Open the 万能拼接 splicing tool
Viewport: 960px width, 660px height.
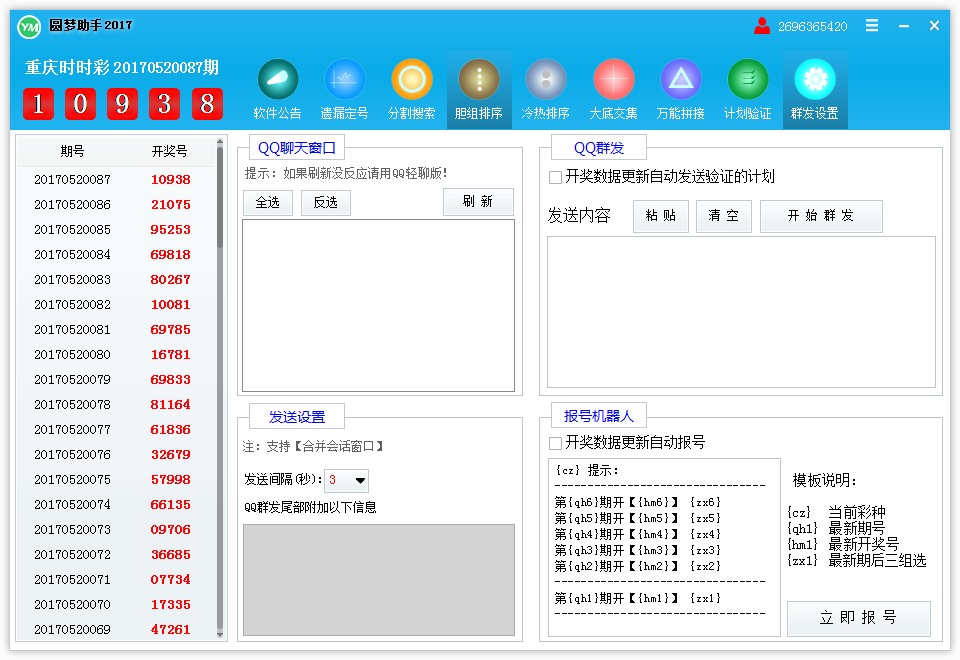click(x=679, y=88)
